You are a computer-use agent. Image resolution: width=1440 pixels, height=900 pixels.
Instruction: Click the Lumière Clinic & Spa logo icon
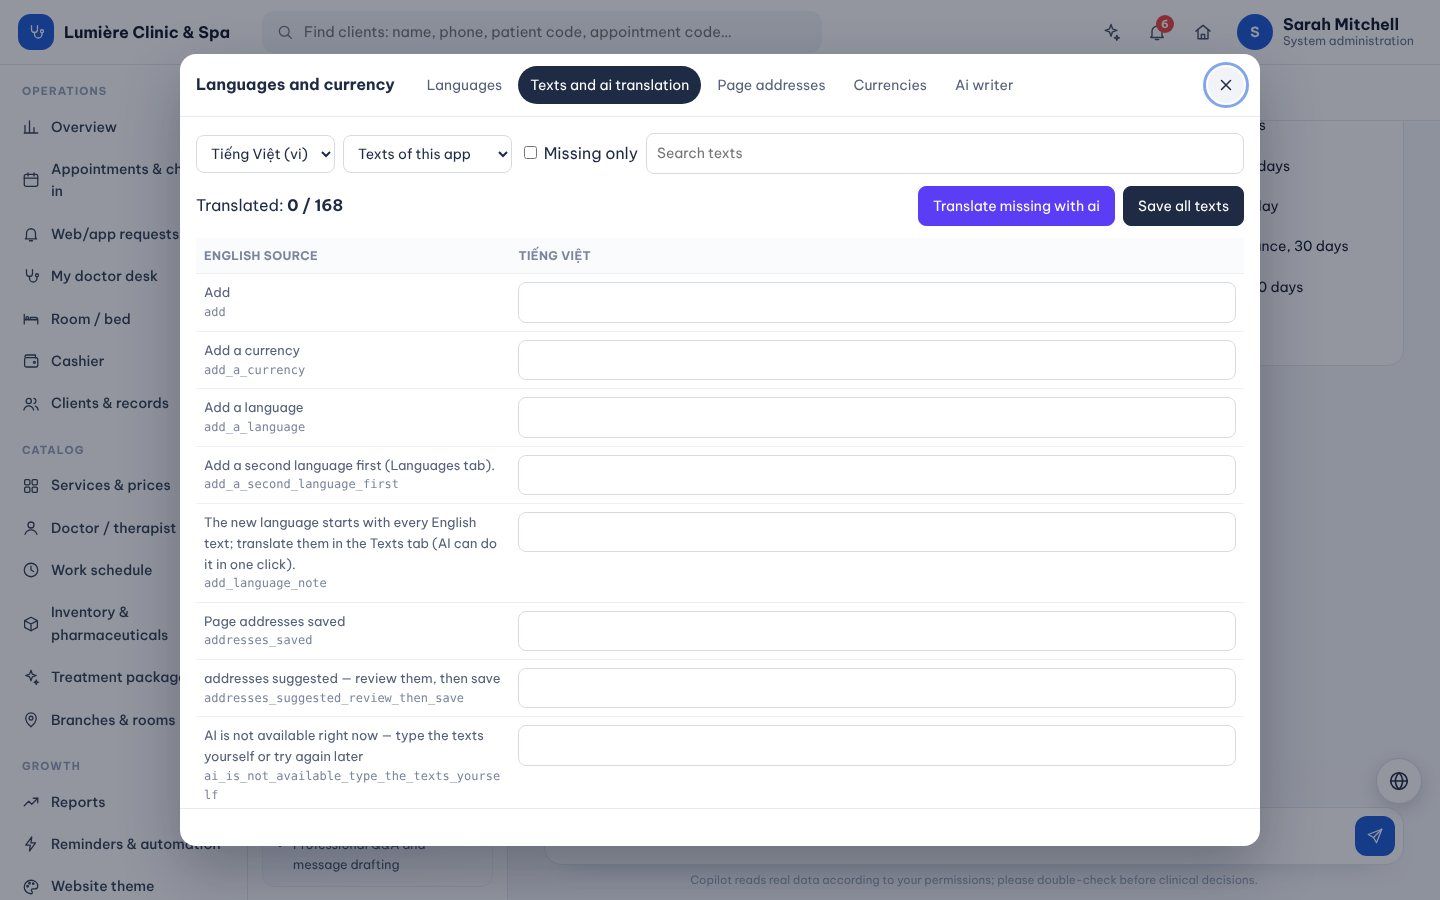point(36,32)
